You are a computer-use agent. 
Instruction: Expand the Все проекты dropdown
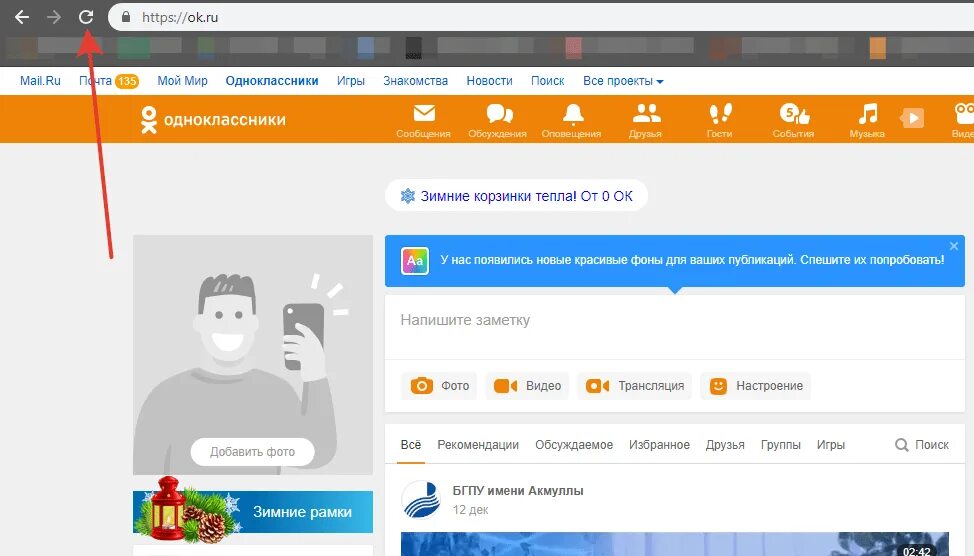pos(623,81)
